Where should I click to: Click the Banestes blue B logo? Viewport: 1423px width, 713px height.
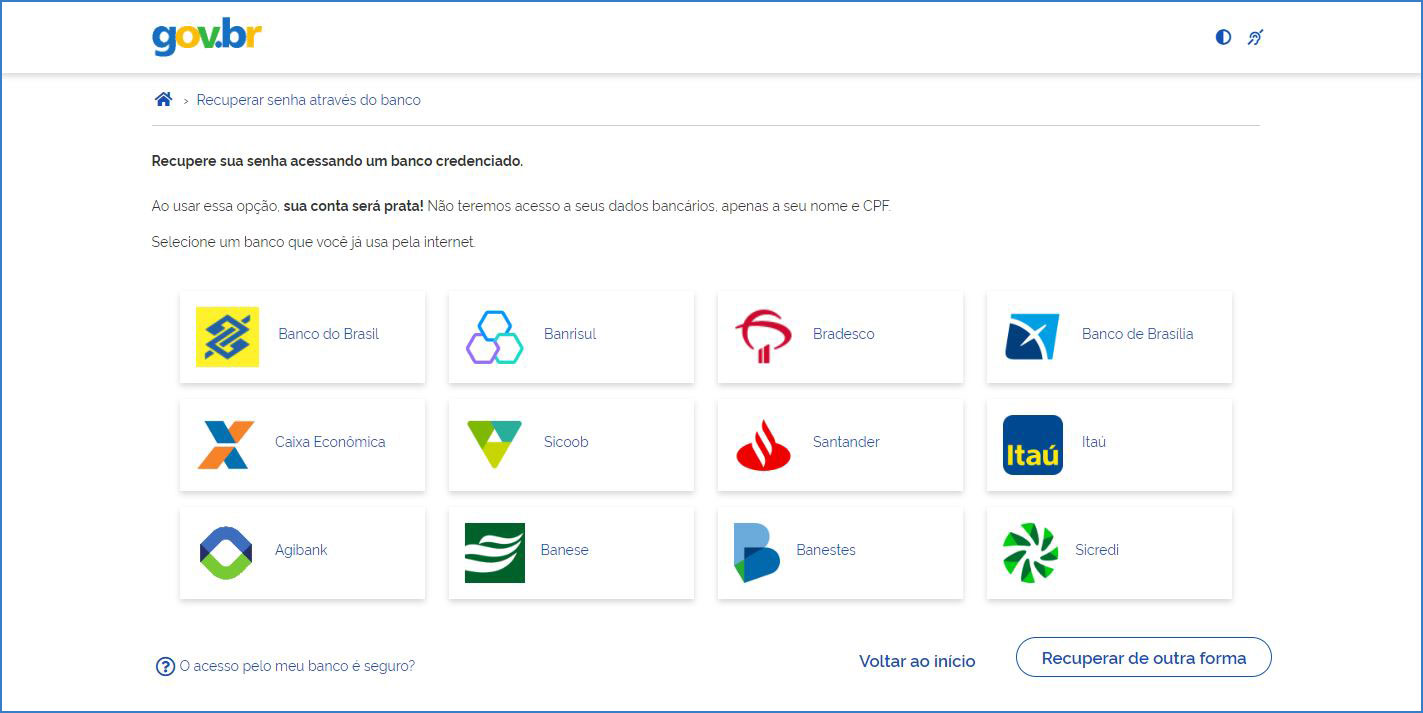pyautogui.click(x=756, y=552)
